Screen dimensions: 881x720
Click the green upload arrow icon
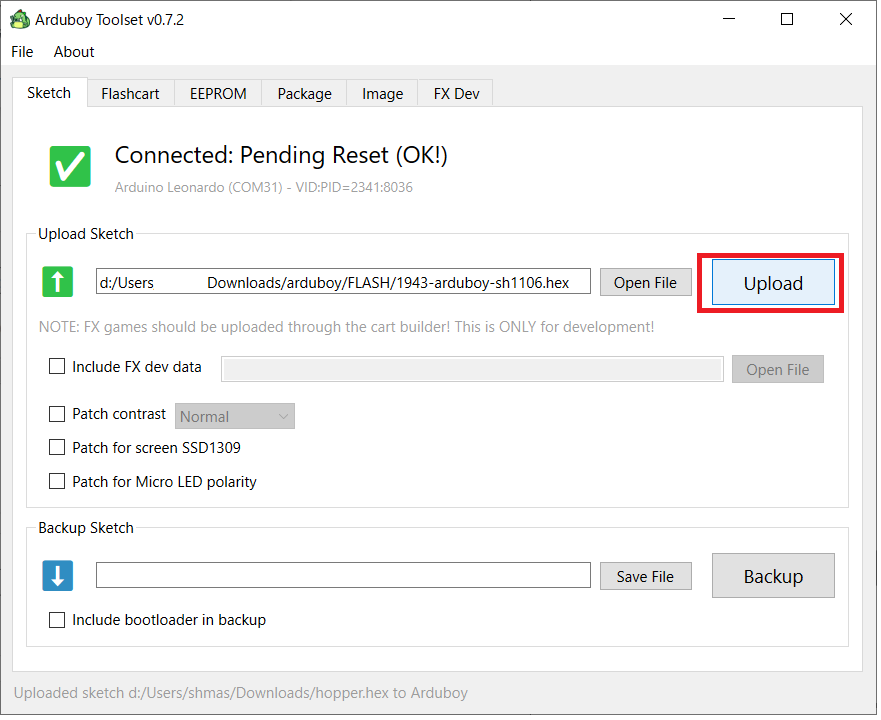pyautogui.click(x=57, y=282)
